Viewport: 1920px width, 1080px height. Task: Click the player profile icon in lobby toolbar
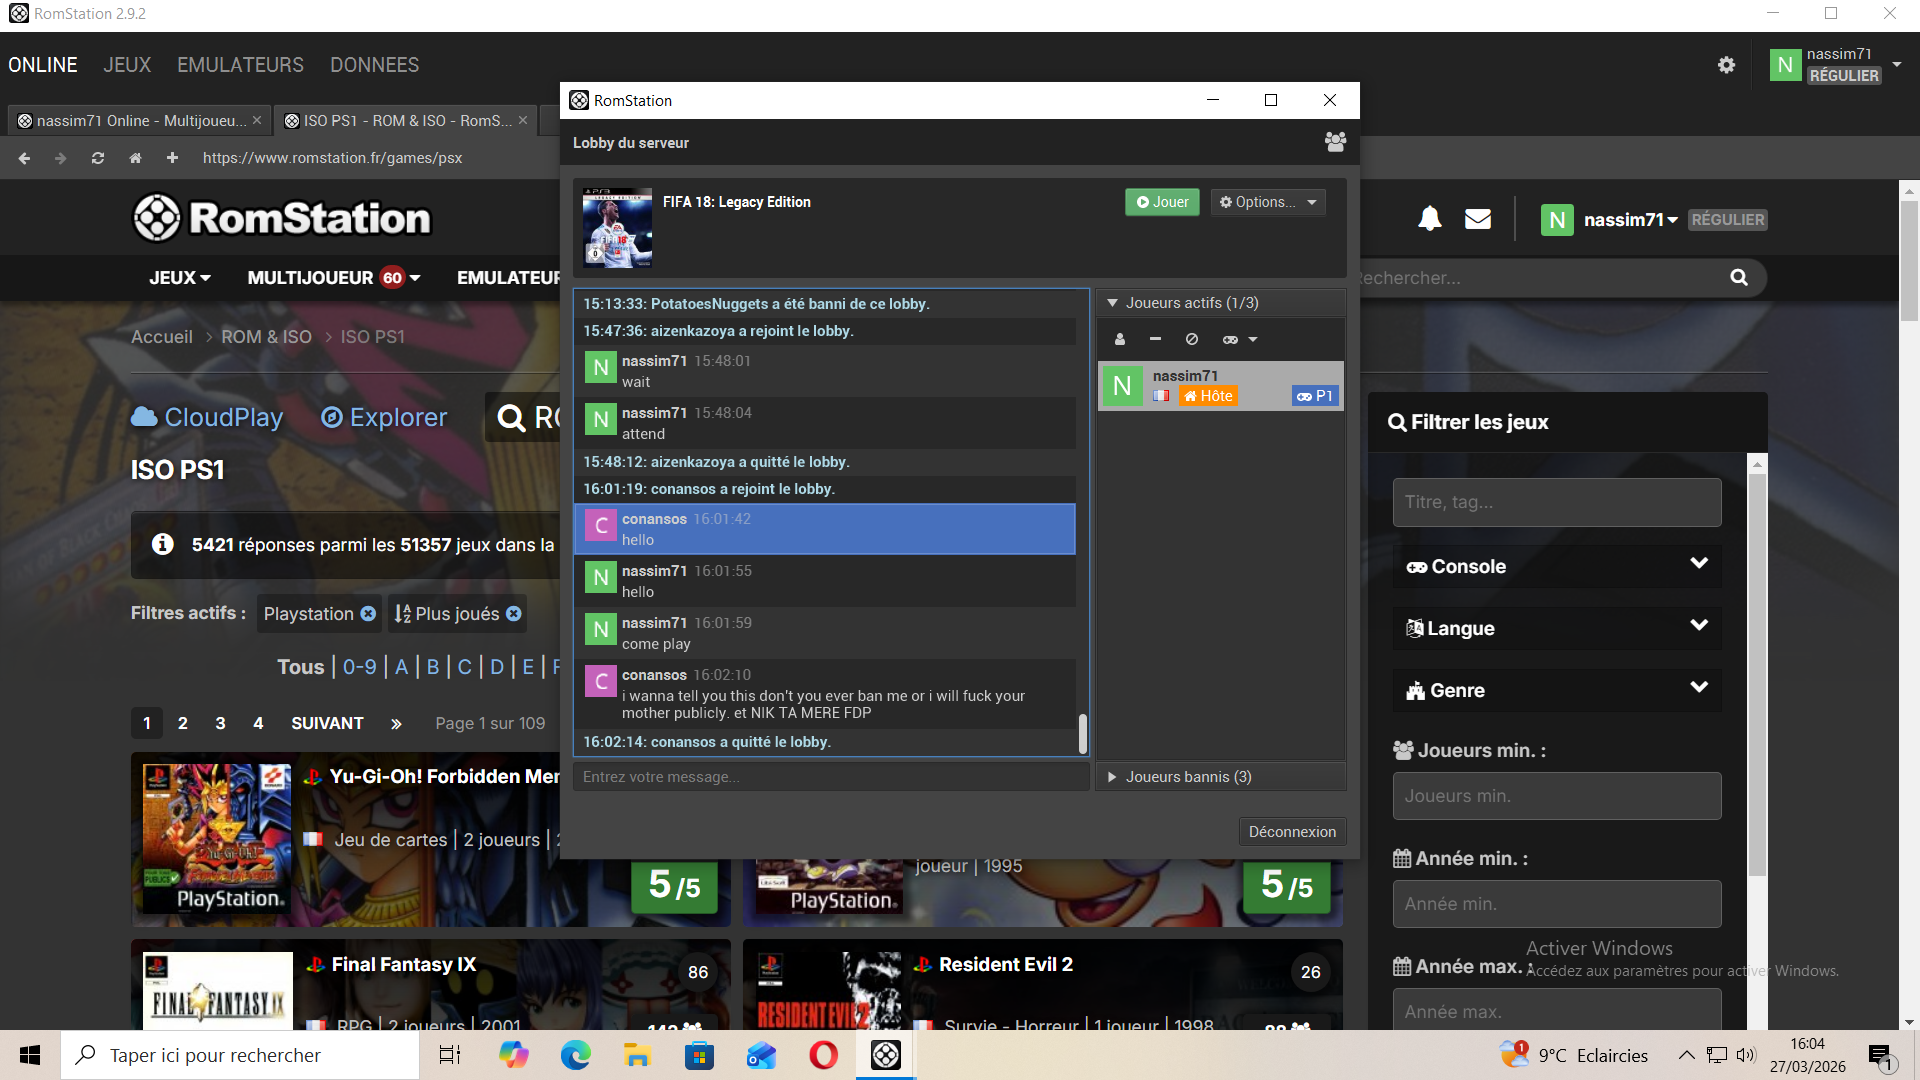pos(1120,339)
